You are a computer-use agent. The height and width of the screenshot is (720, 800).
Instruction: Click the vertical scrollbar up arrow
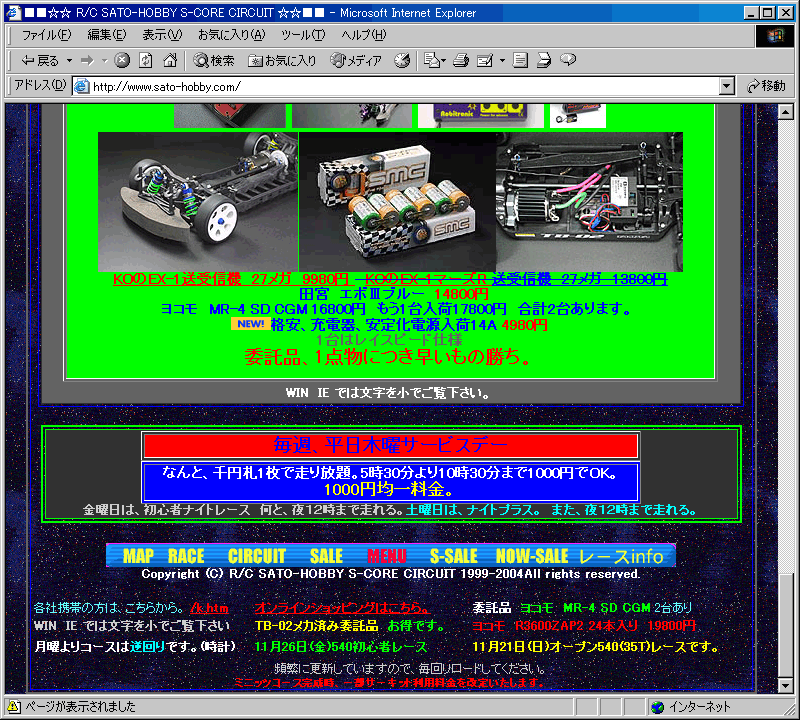(786, 112)
